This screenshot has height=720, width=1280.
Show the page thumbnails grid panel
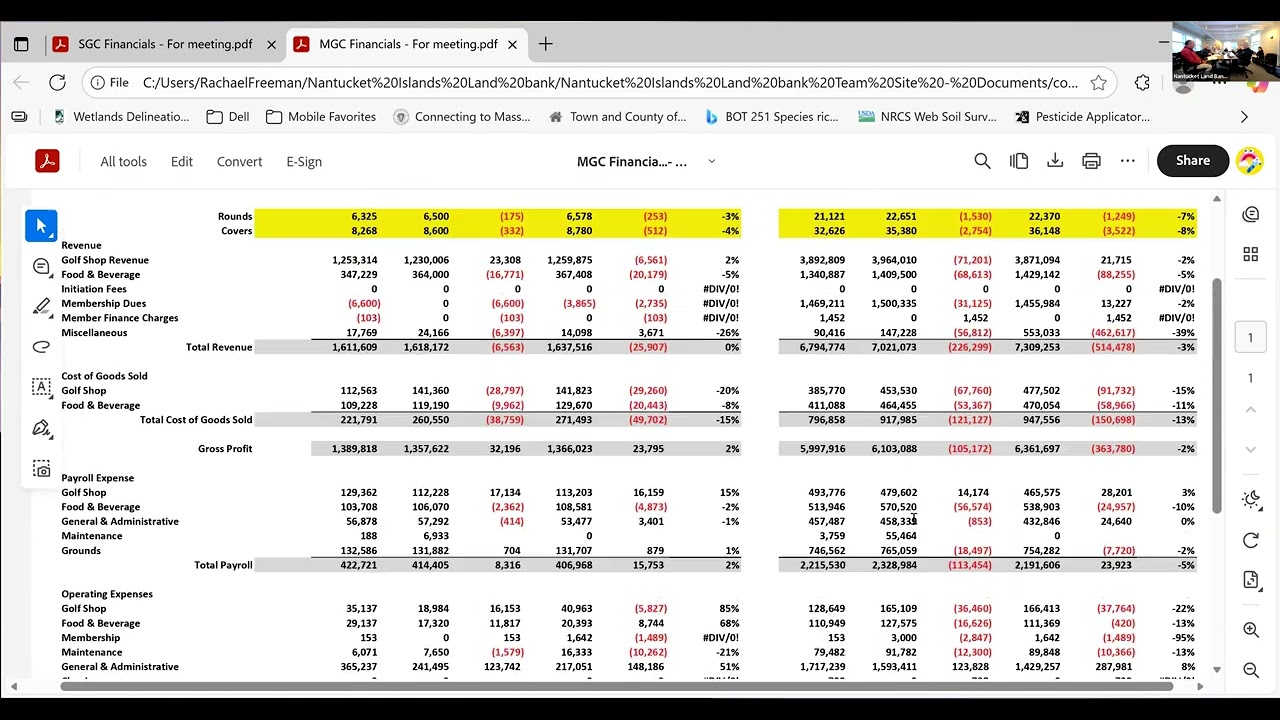(x=1250, y=254)
